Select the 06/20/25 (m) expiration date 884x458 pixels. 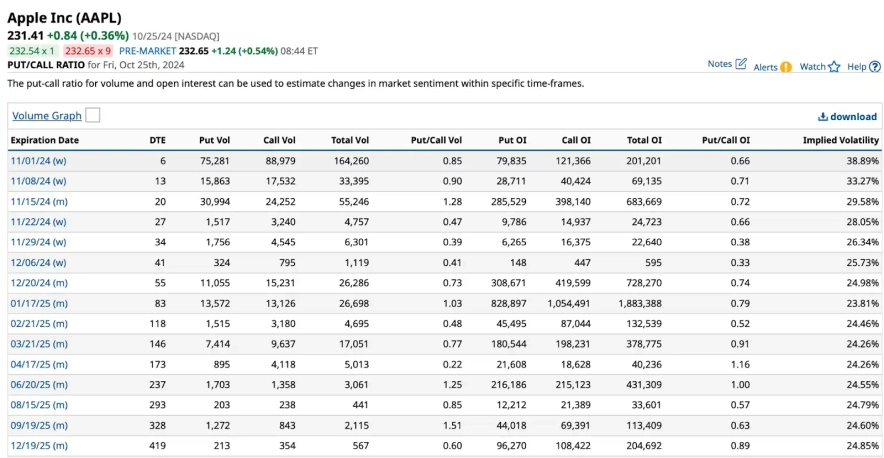(39, 385)
